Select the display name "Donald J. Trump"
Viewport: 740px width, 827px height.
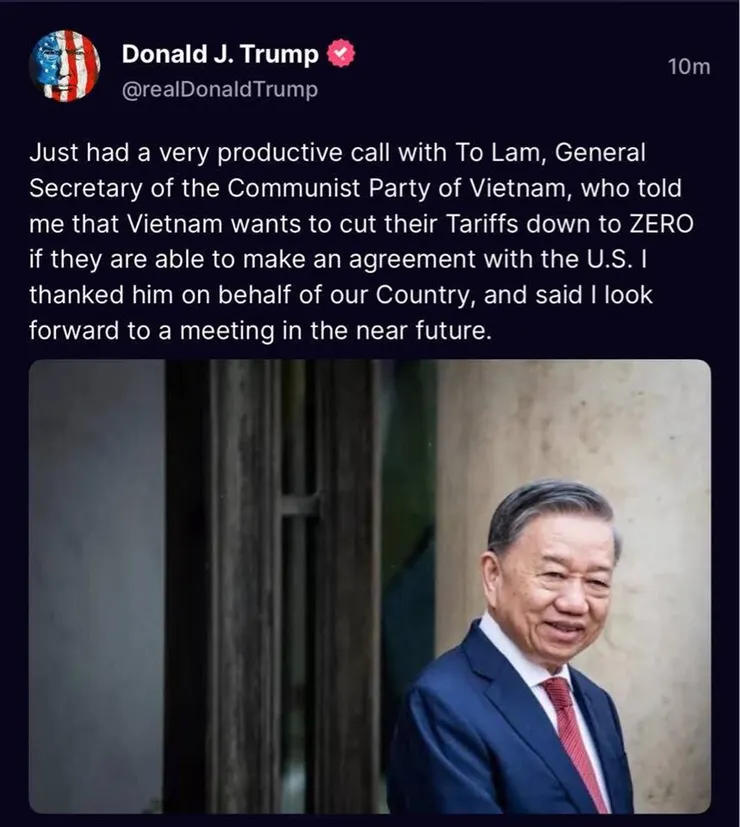pos(221,57)
